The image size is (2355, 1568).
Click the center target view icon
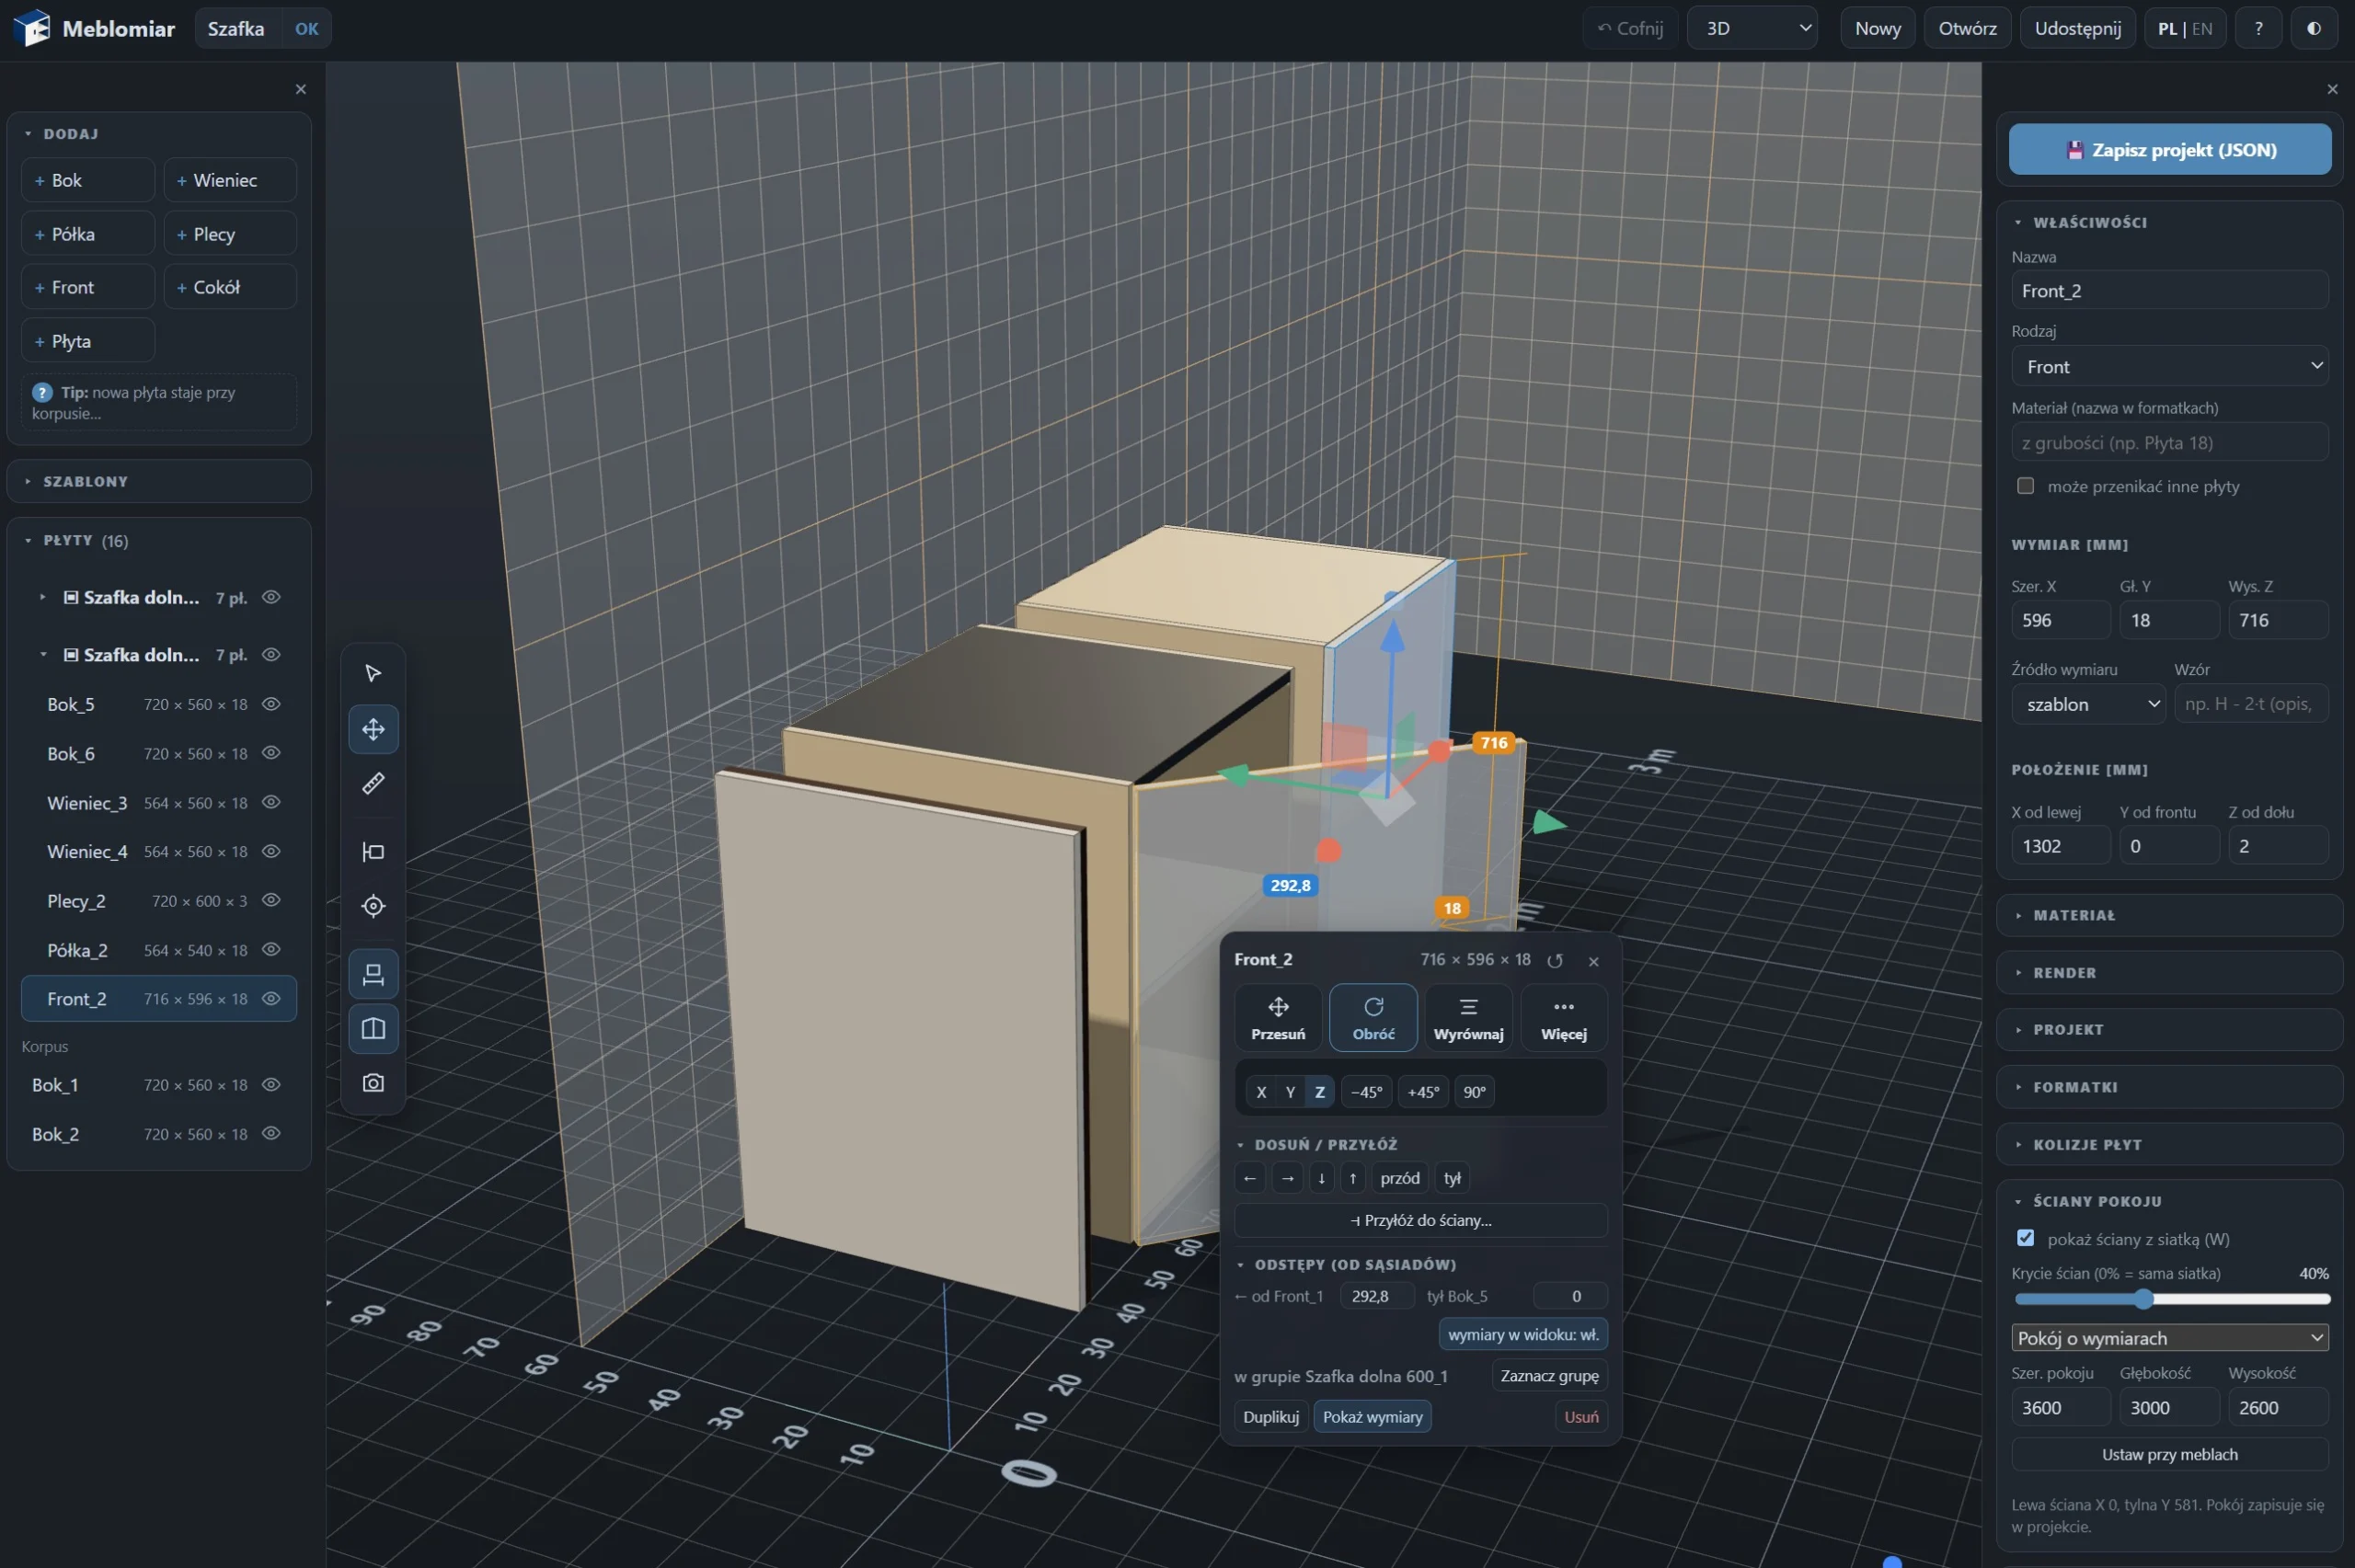(x=373, y=906)
